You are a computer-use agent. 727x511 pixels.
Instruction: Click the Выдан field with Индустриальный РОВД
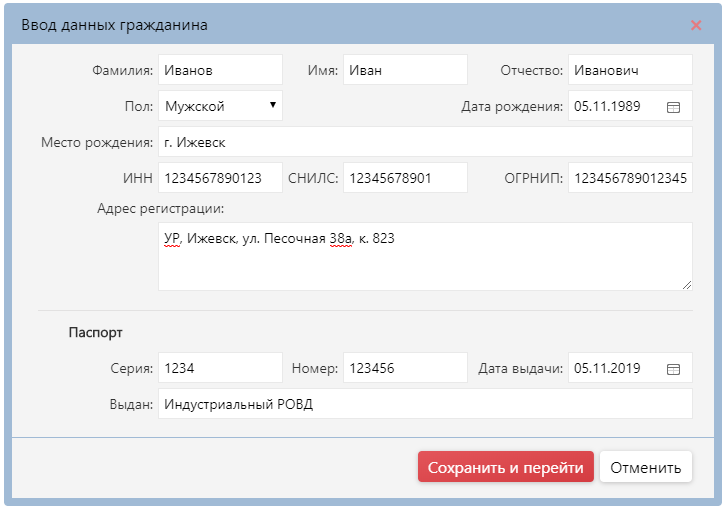[x=425, y=404]
